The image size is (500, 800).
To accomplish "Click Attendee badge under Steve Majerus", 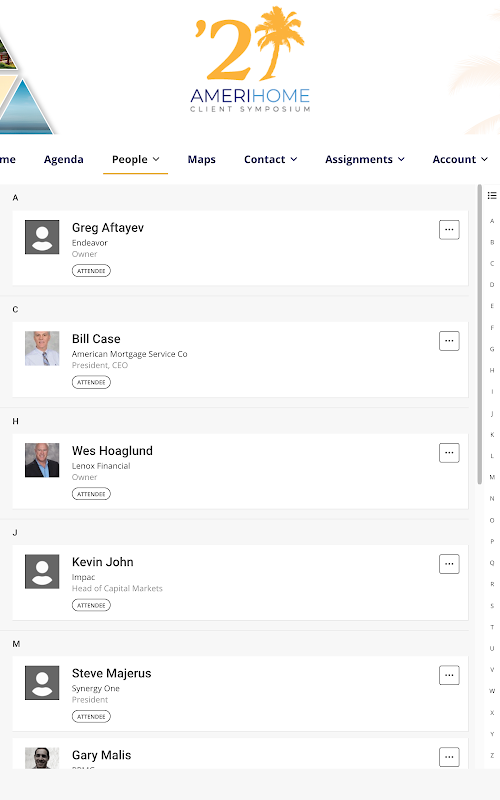I will (91, 716).
